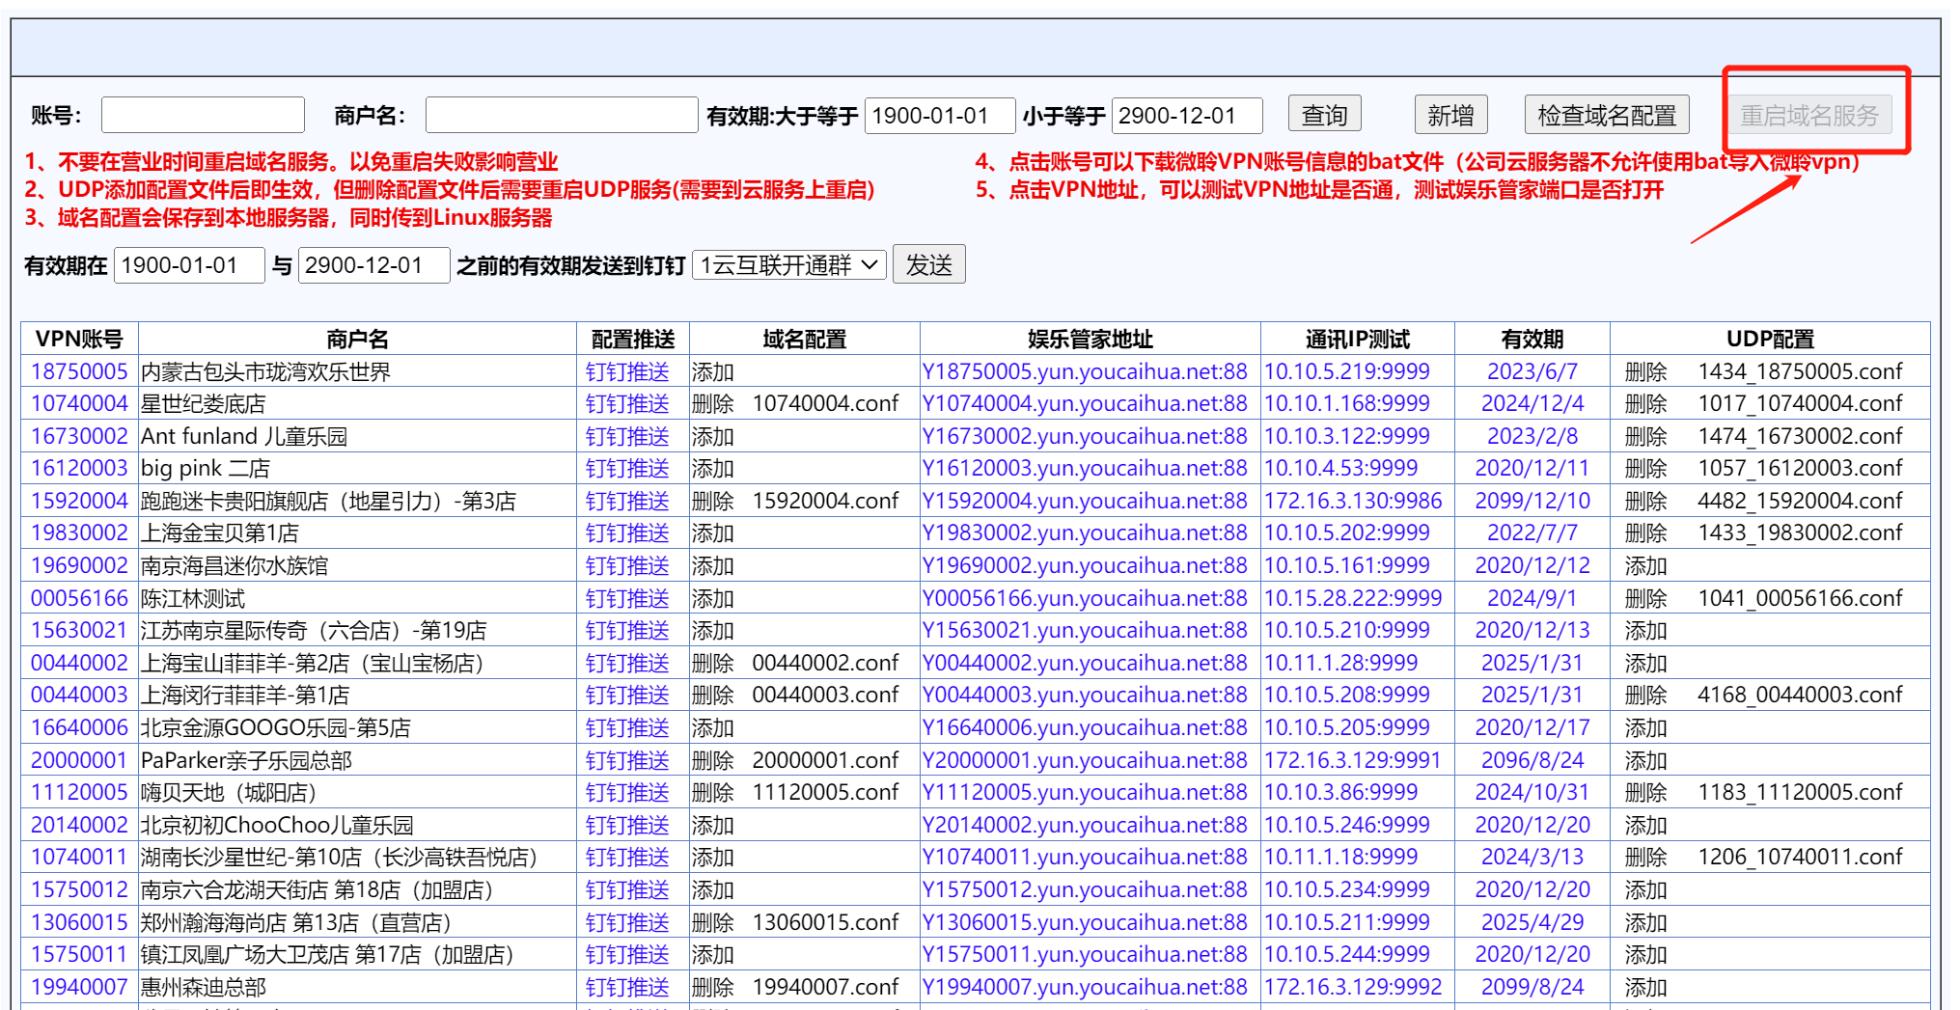Delete domain config 13060015.conf
Viewport: 1960px width, 1010px height.
(713, 922)
